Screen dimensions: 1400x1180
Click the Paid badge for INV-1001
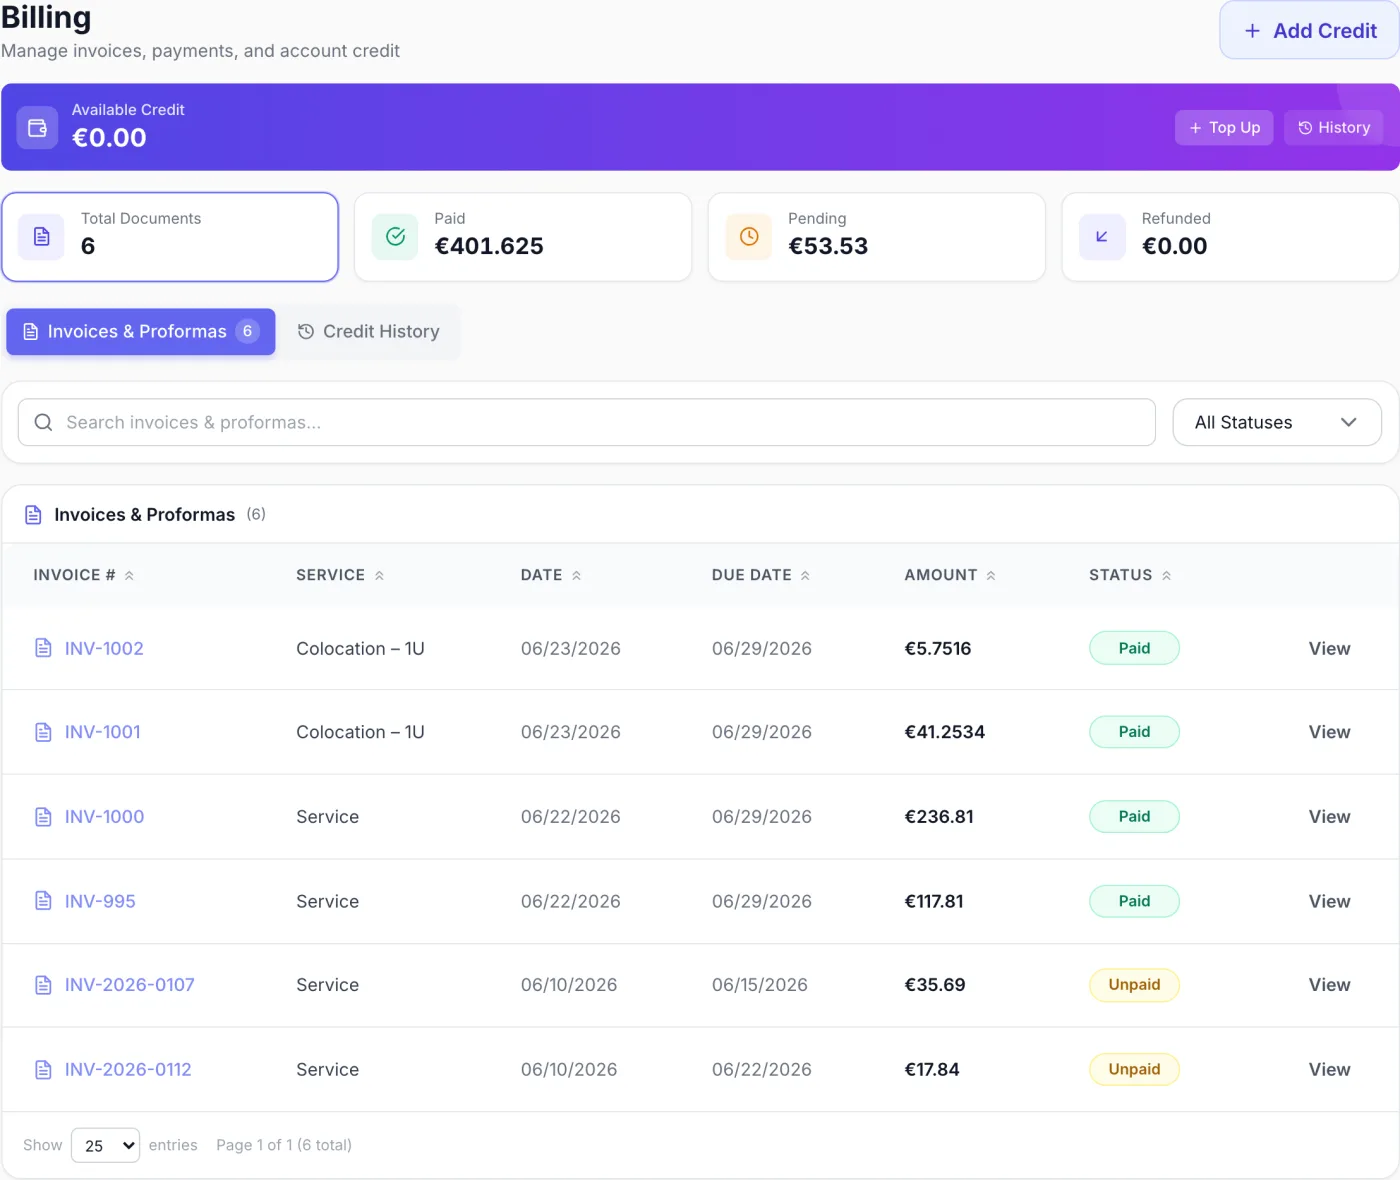[x=1134, y=732]
